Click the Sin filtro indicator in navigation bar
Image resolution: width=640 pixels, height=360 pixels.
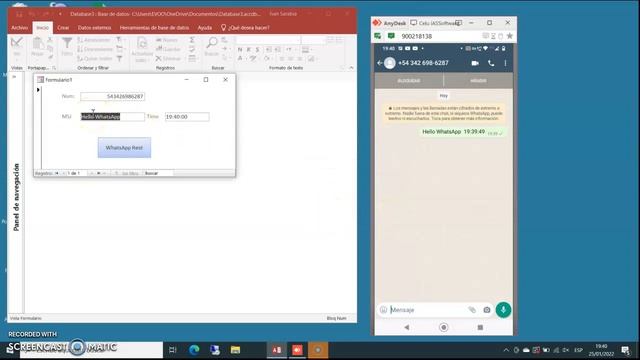tap(127, 173)
